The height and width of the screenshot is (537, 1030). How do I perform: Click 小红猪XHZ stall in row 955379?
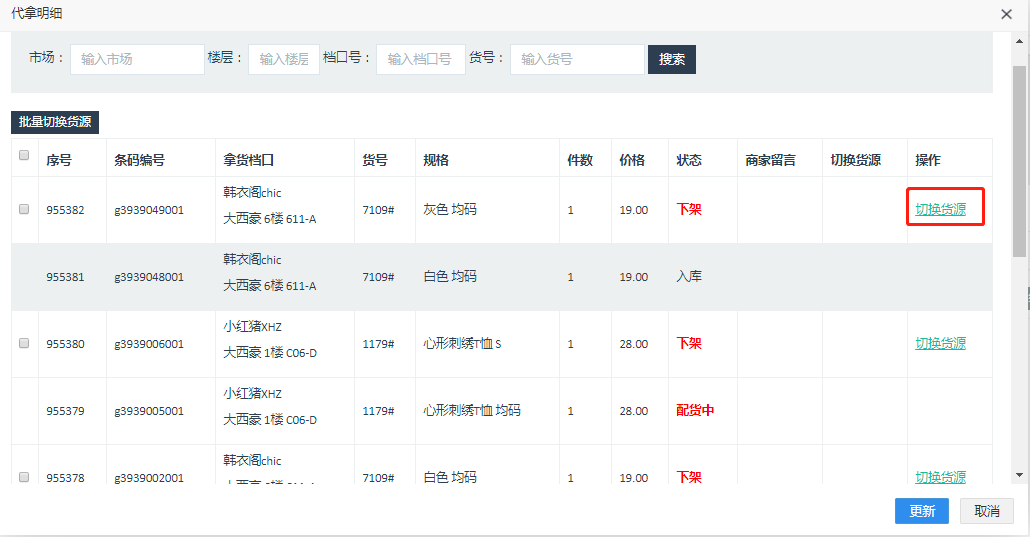(x=252, y=394)
